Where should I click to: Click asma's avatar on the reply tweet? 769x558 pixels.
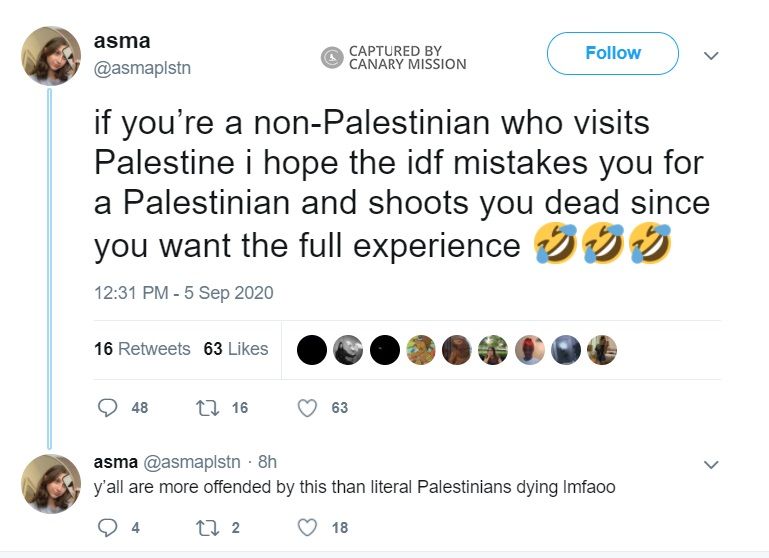click(51, 482)
